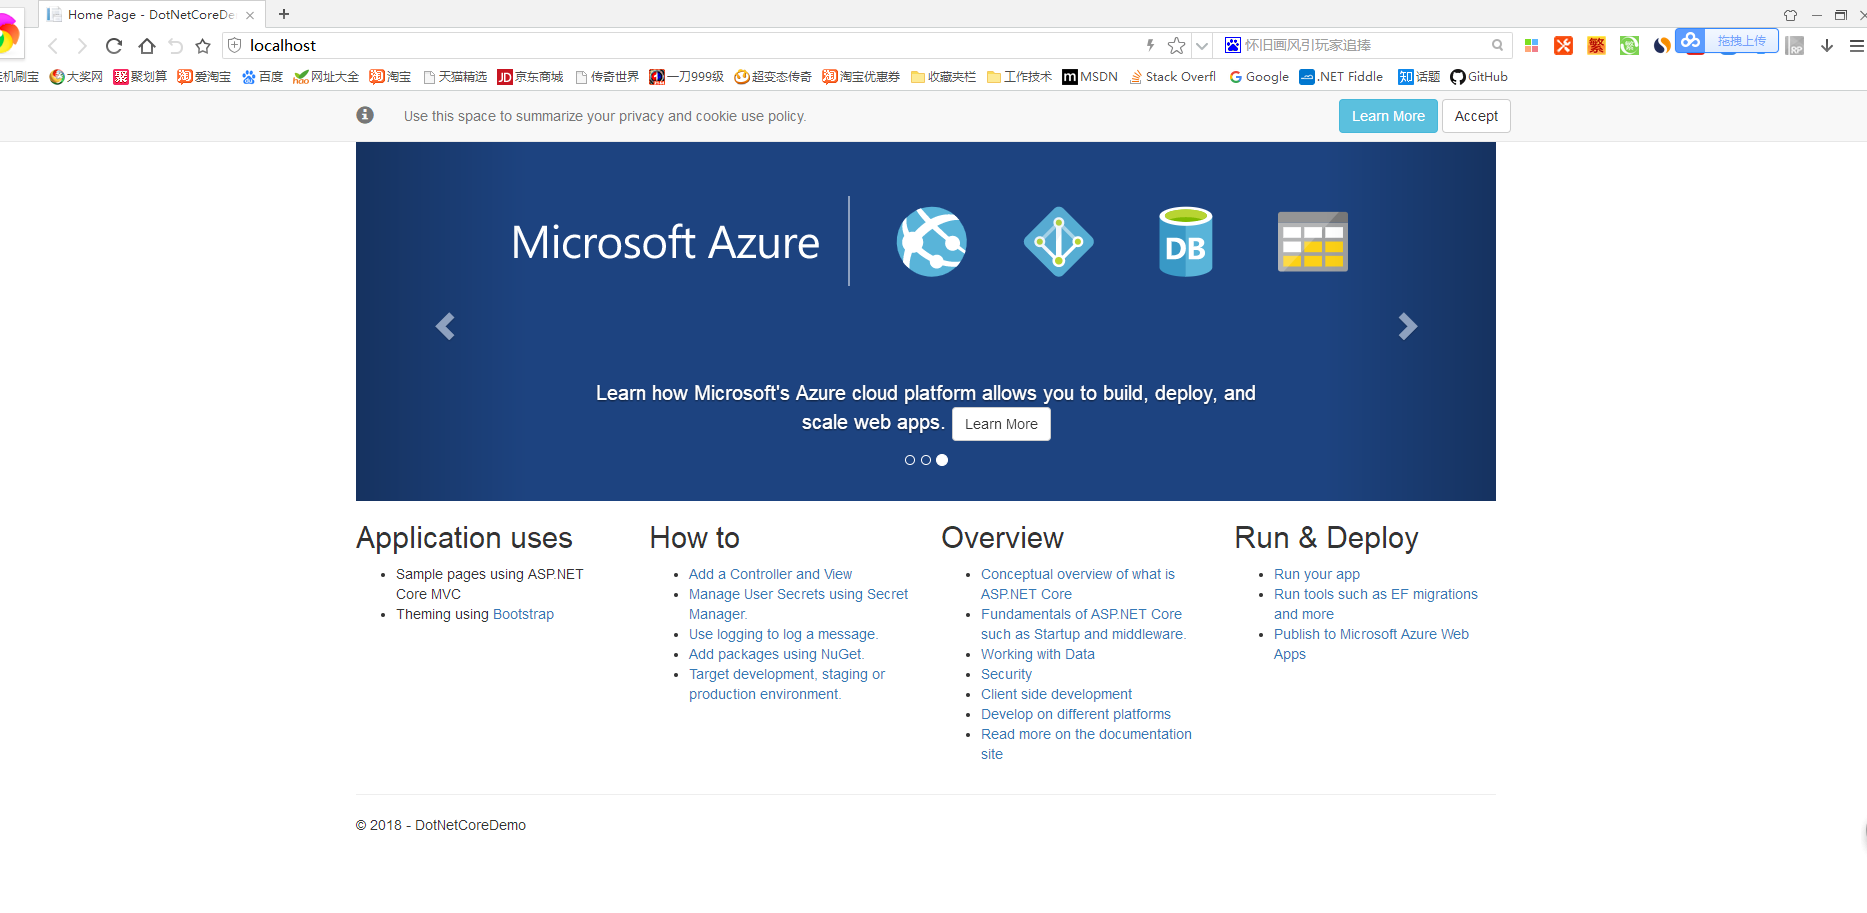The width and height of the screenshot is (1867, 913).
Task: Go to the browser home page icon
Action: 146,46
